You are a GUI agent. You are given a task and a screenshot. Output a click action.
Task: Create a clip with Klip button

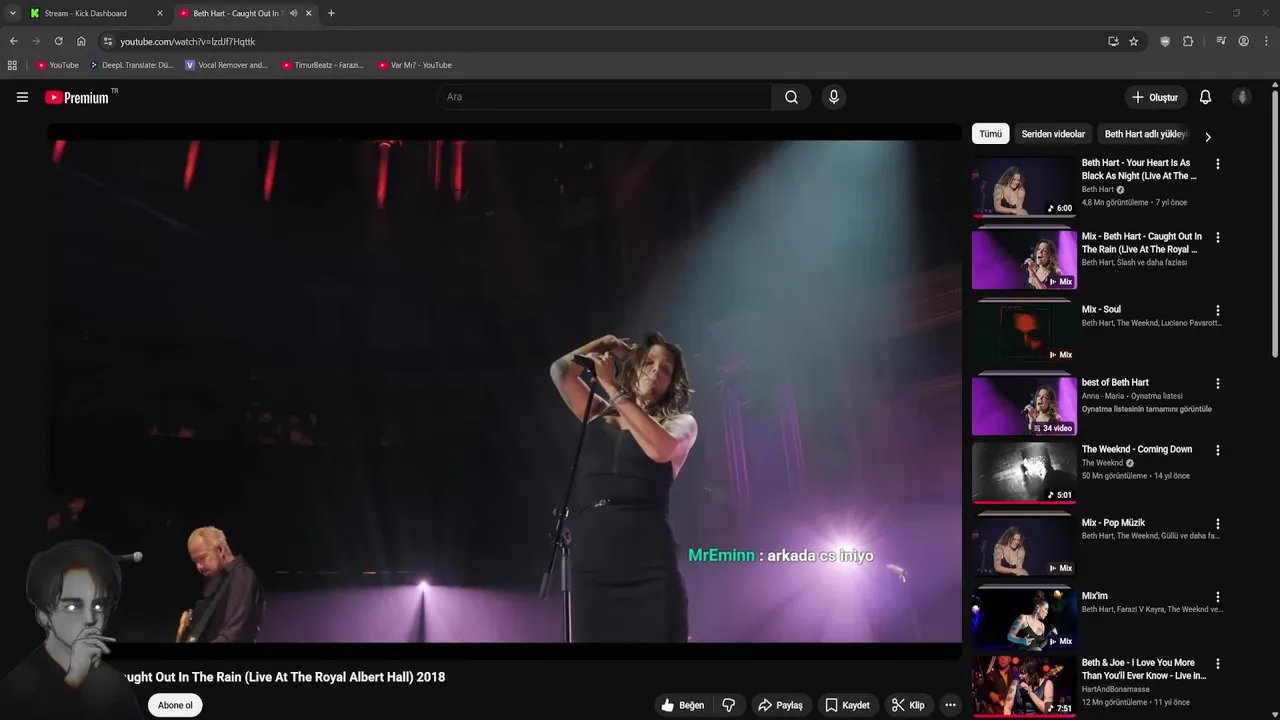908,705
